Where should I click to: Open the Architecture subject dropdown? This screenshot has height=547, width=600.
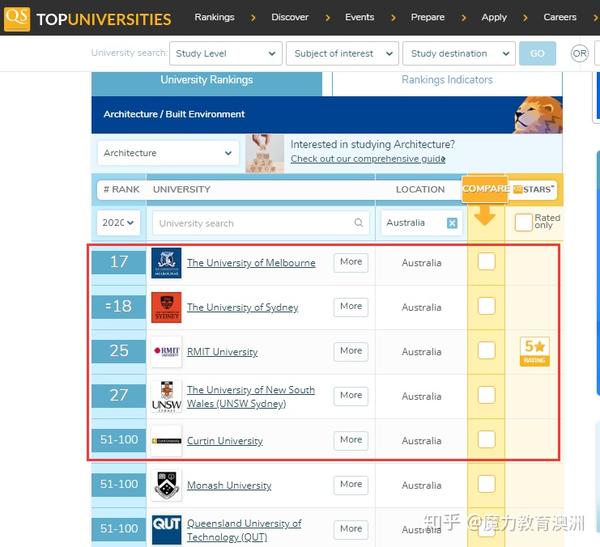point(168,153)
